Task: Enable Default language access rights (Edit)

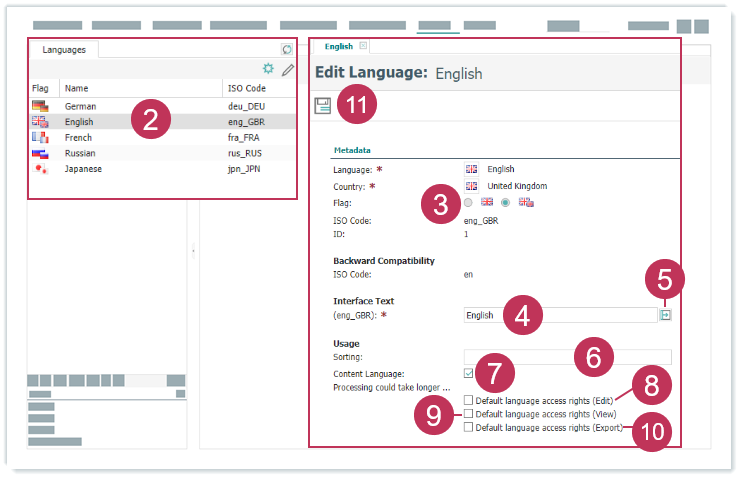Action: [x=469, y=400]
